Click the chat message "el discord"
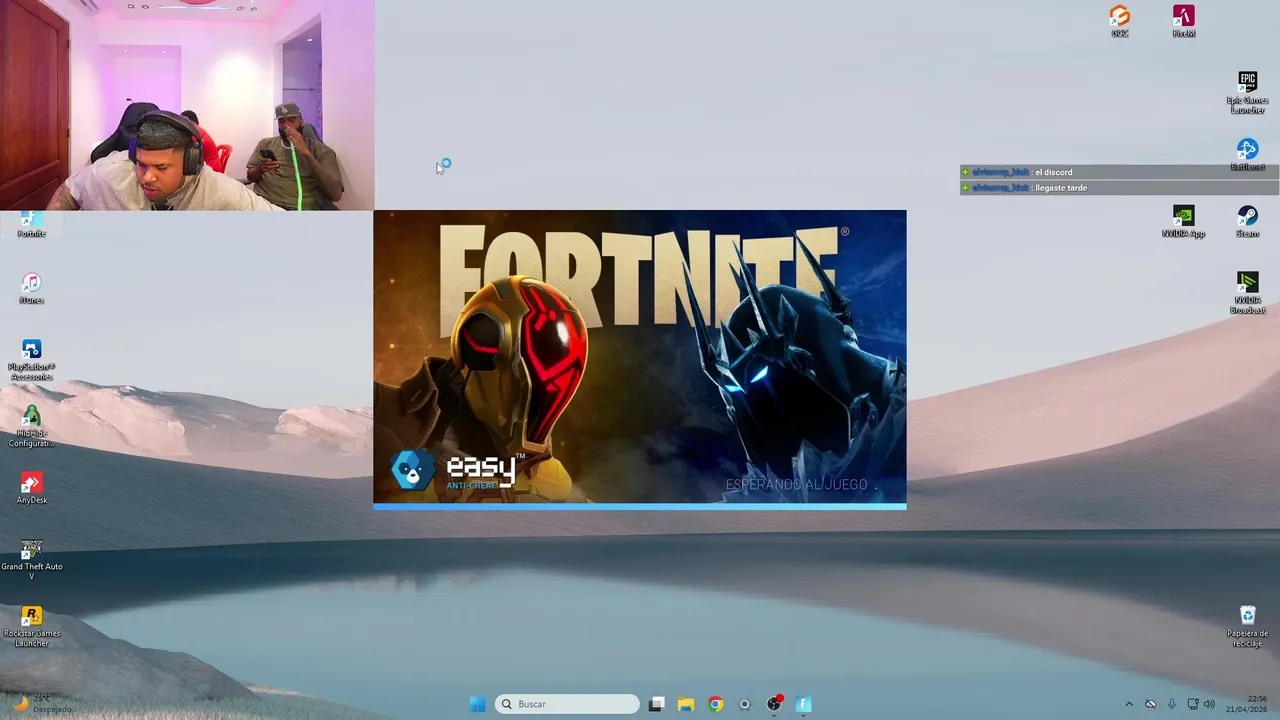 pos(1054,172)
